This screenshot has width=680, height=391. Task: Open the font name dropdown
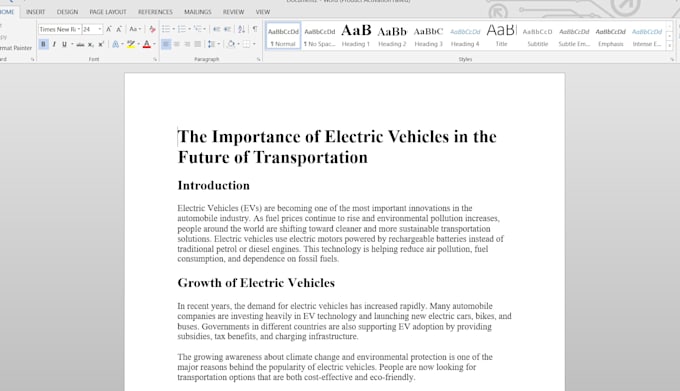(78, 29)
